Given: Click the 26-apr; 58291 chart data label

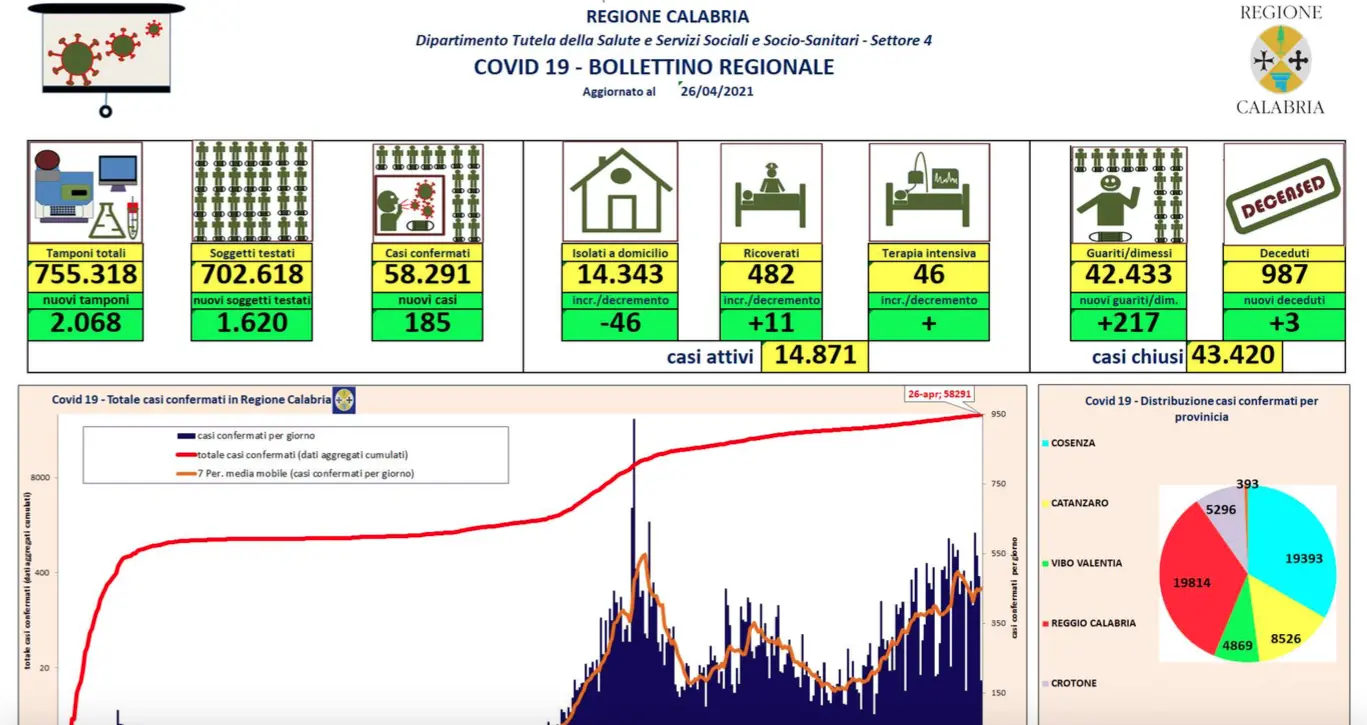Looking at the screenshot, I should click(x=940, y=395).
